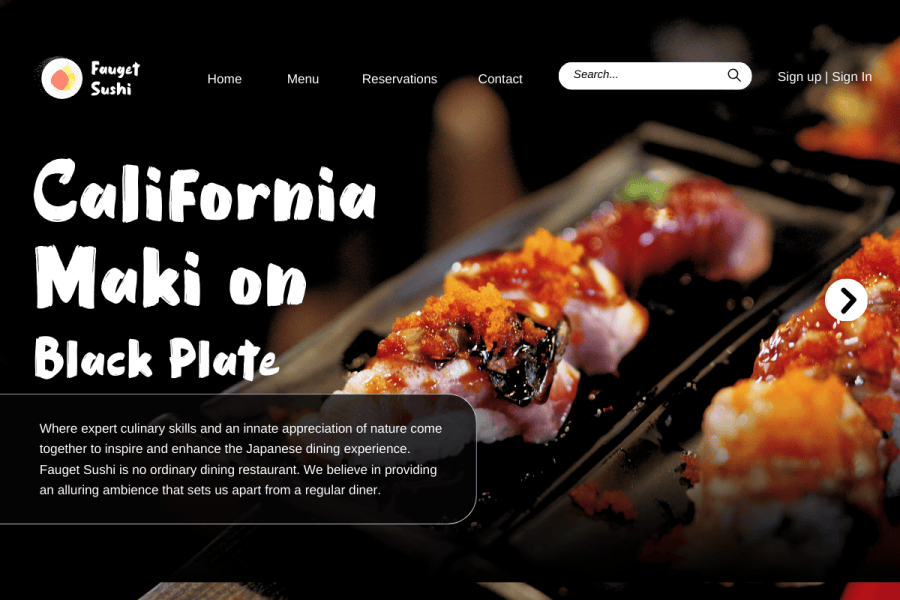Click the green garnish on far sushi
The image size is (900, 600).
[646, 189]
